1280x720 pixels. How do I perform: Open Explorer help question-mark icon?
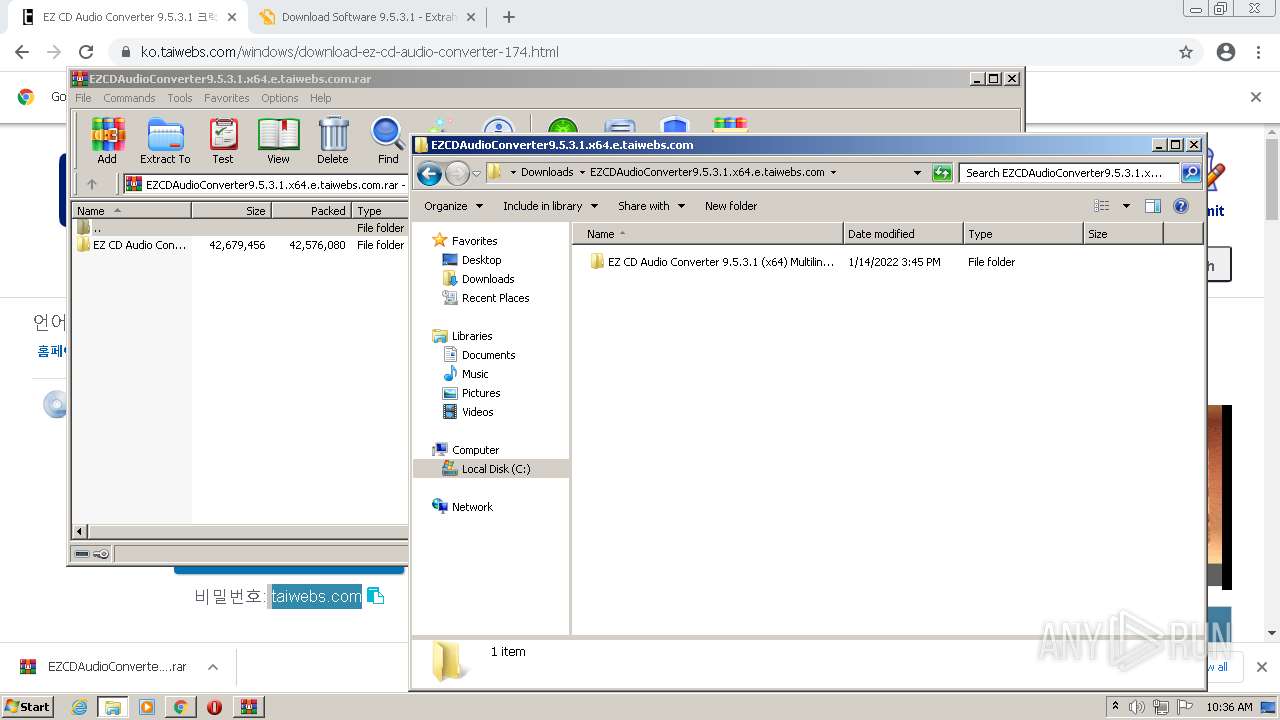(1181, 206)
